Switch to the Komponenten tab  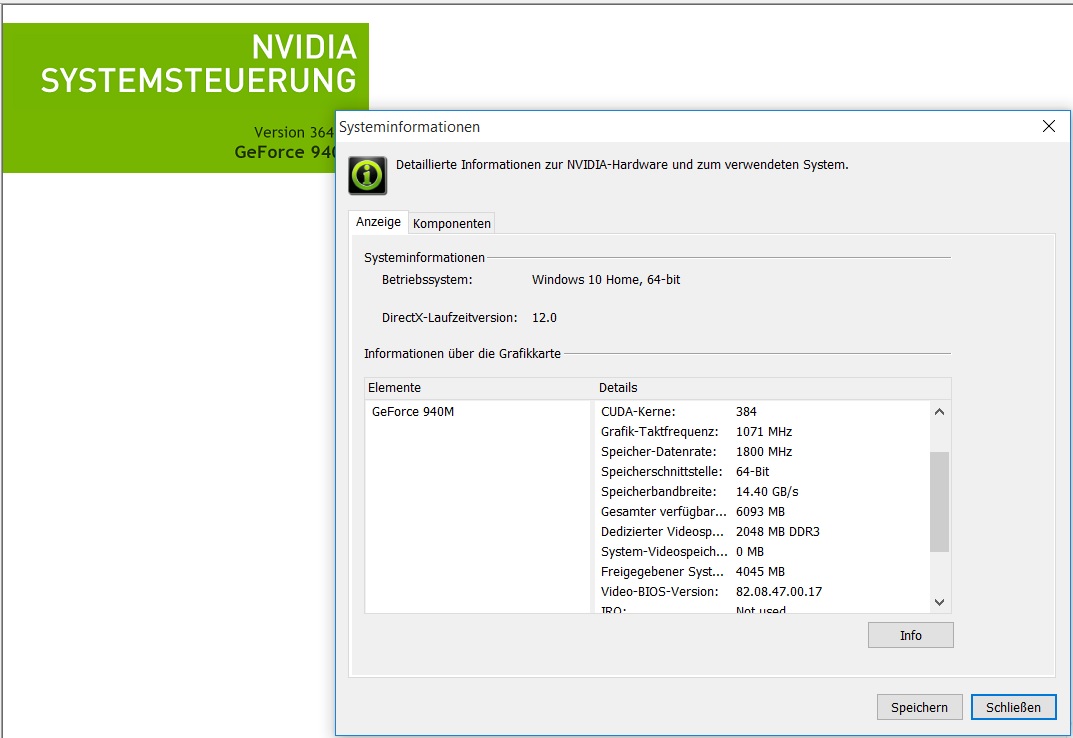pos(452,223)
